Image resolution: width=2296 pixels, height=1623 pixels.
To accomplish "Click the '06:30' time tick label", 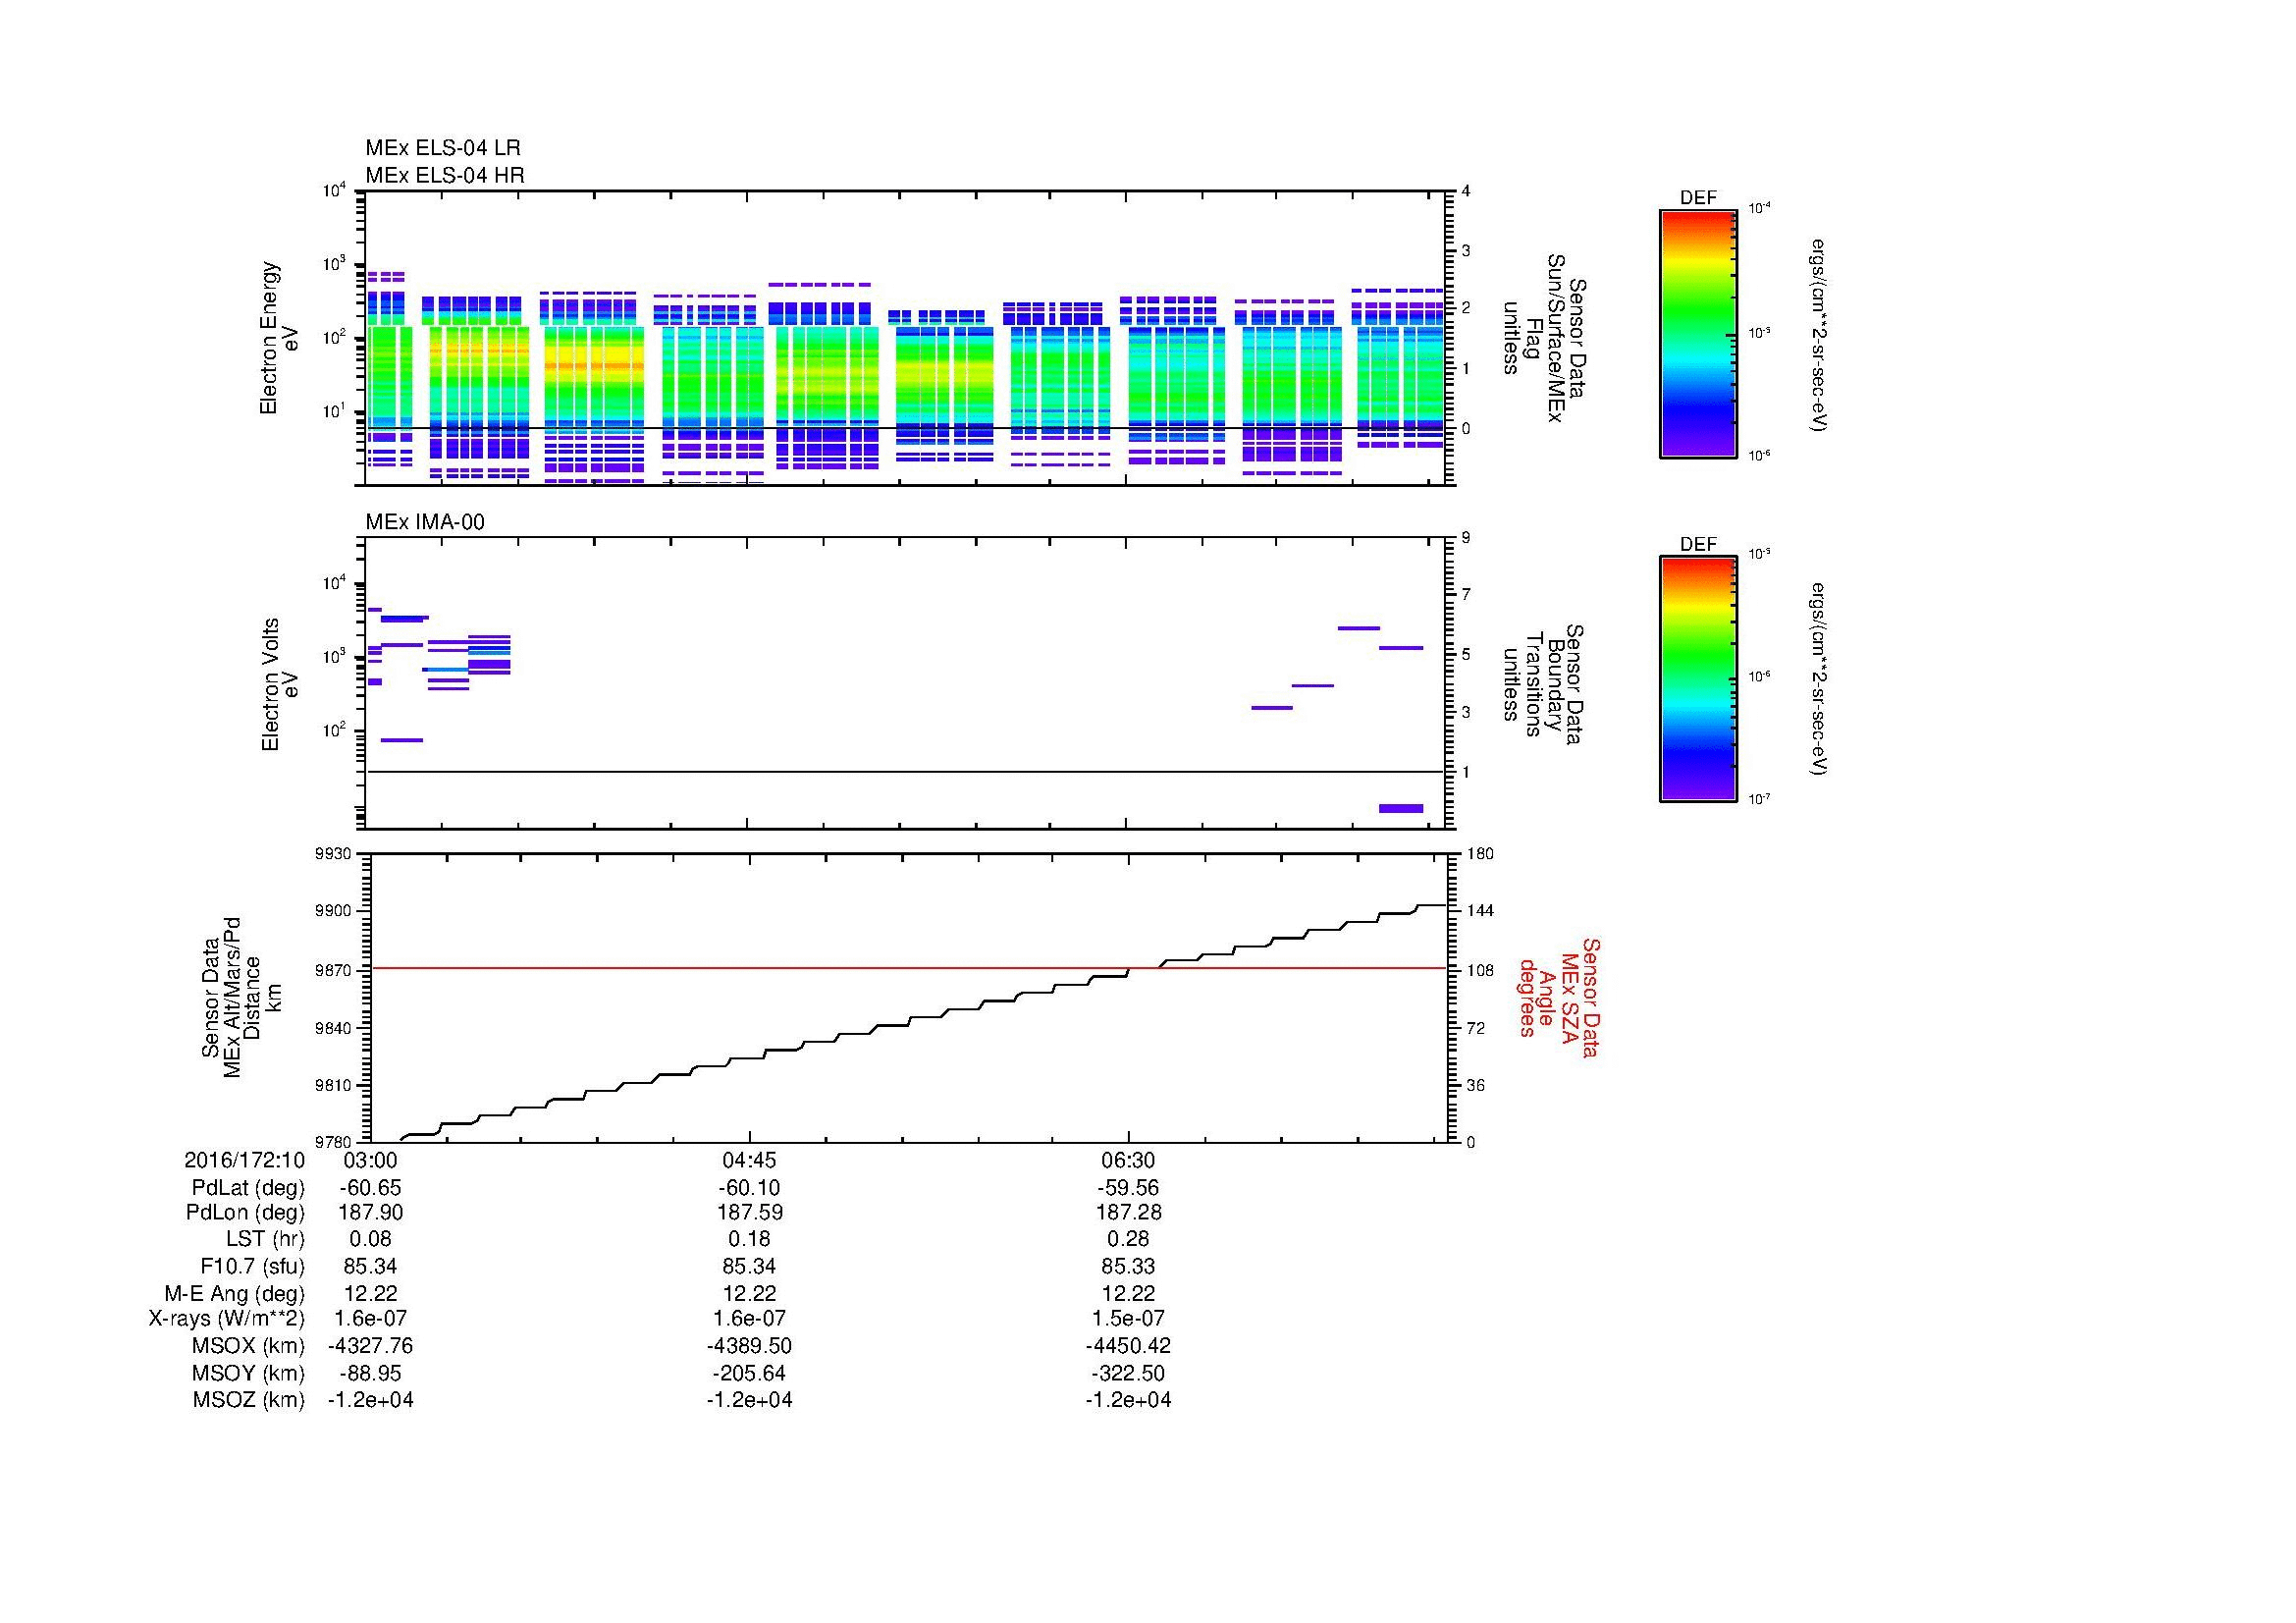I will point(1128,1160).
